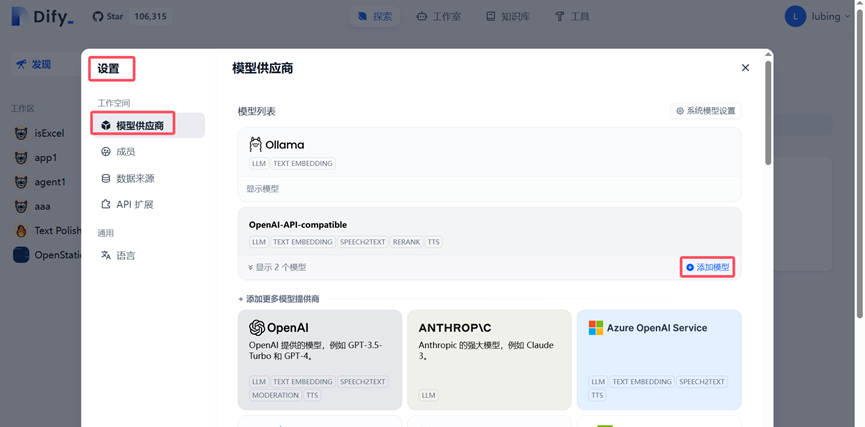Open the aaa workspace item
The image size is (865, 427).
click(42, 206)
